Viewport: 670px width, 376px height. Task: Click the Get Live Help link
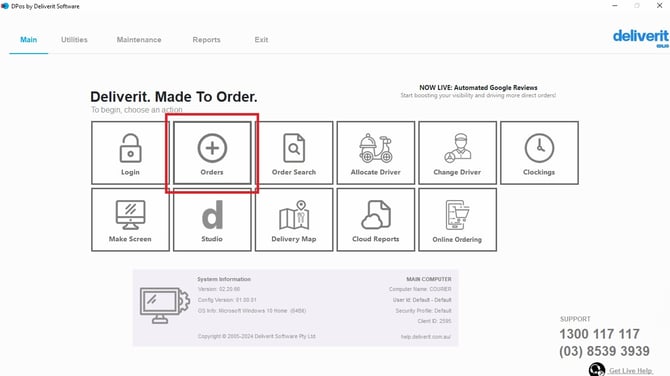click(631, 370)
